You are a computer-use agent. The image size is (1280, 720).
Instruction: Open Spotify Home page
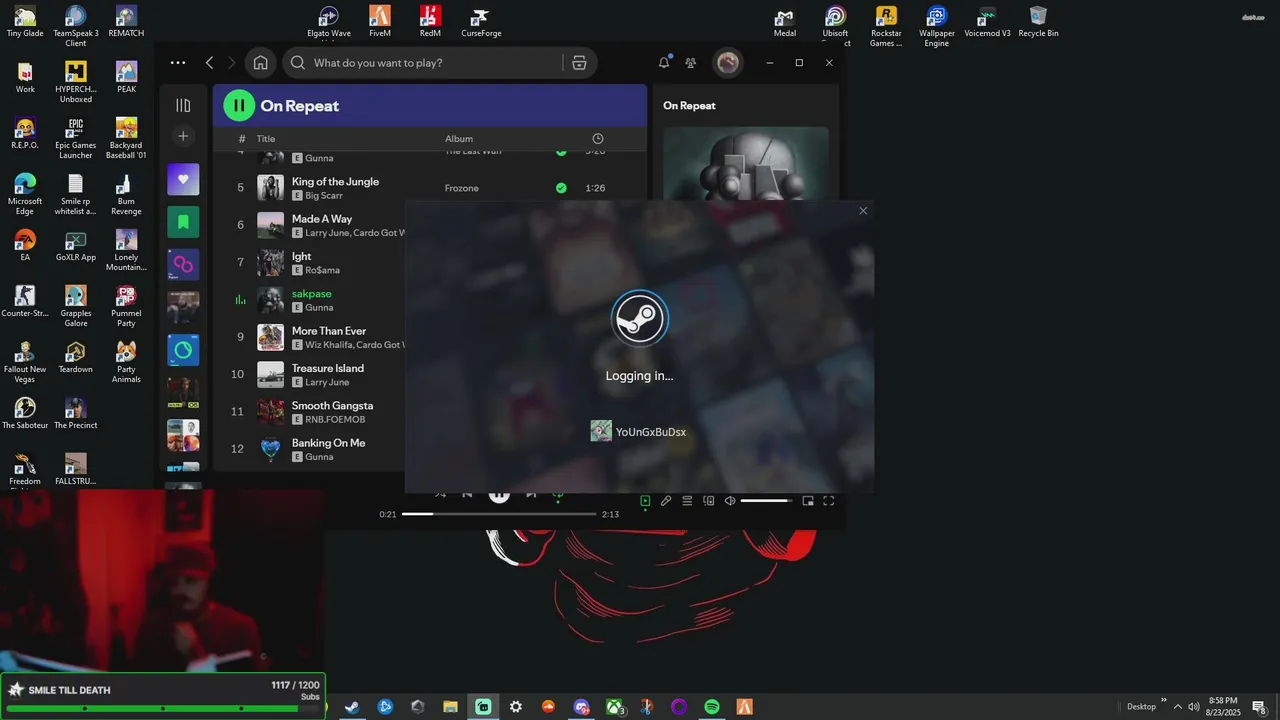pos(260,62)
